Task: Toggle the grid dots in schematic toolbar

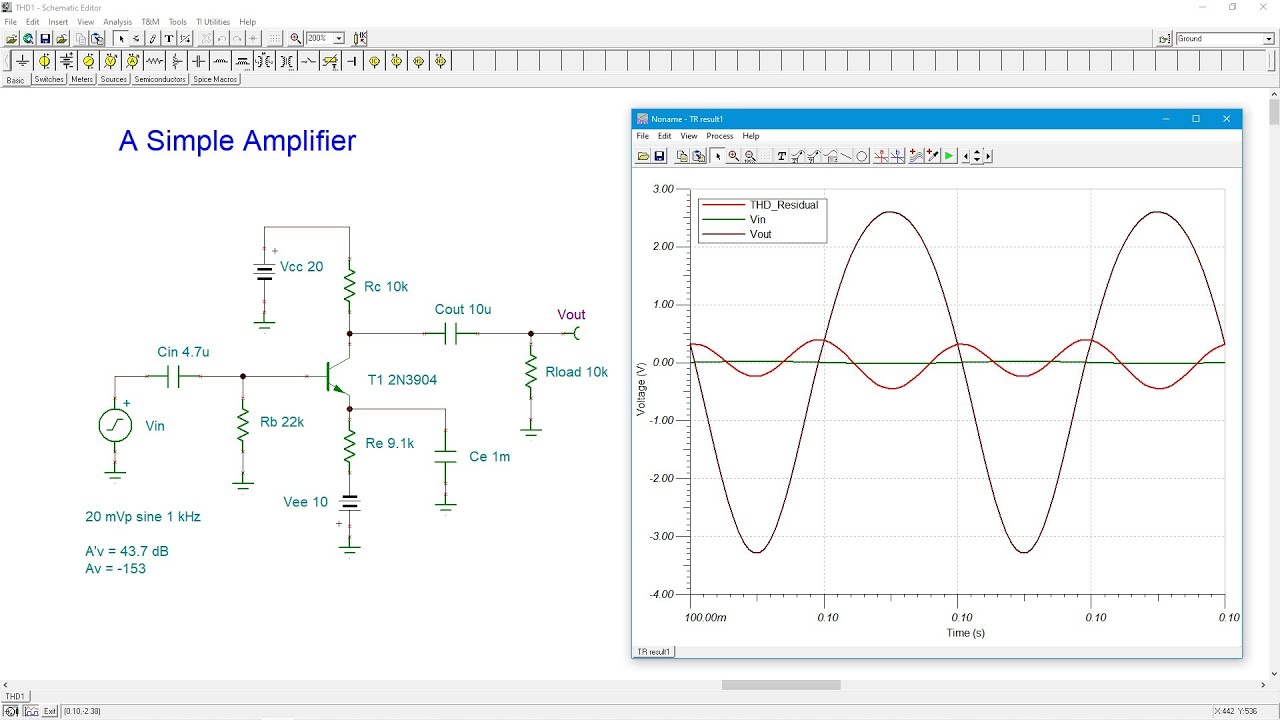Action: [275, 38]
